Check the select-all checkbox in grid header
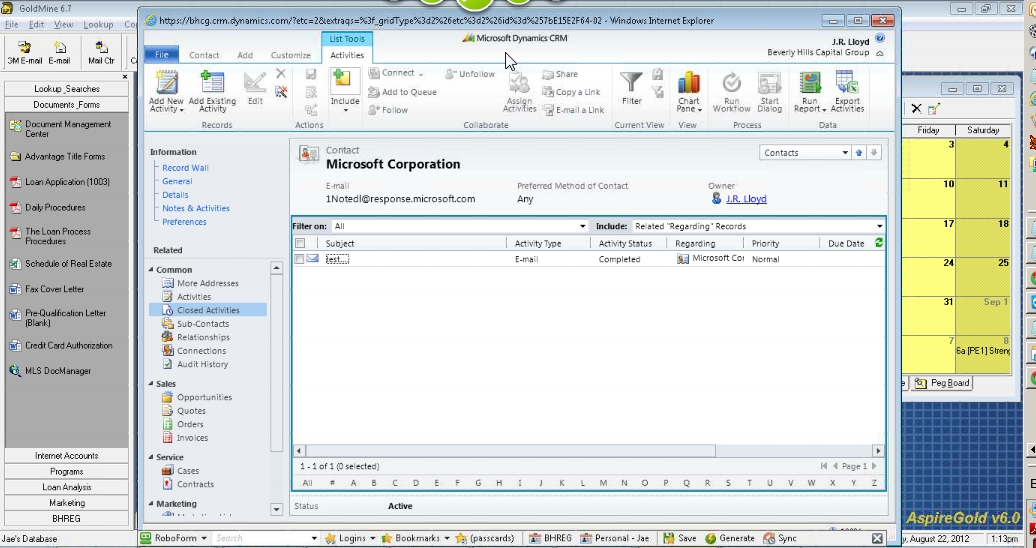 point(300,243)
